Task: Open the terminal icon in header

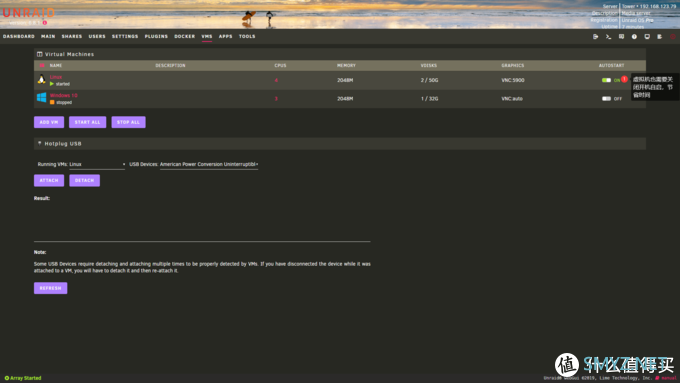Action: point(608,37)
